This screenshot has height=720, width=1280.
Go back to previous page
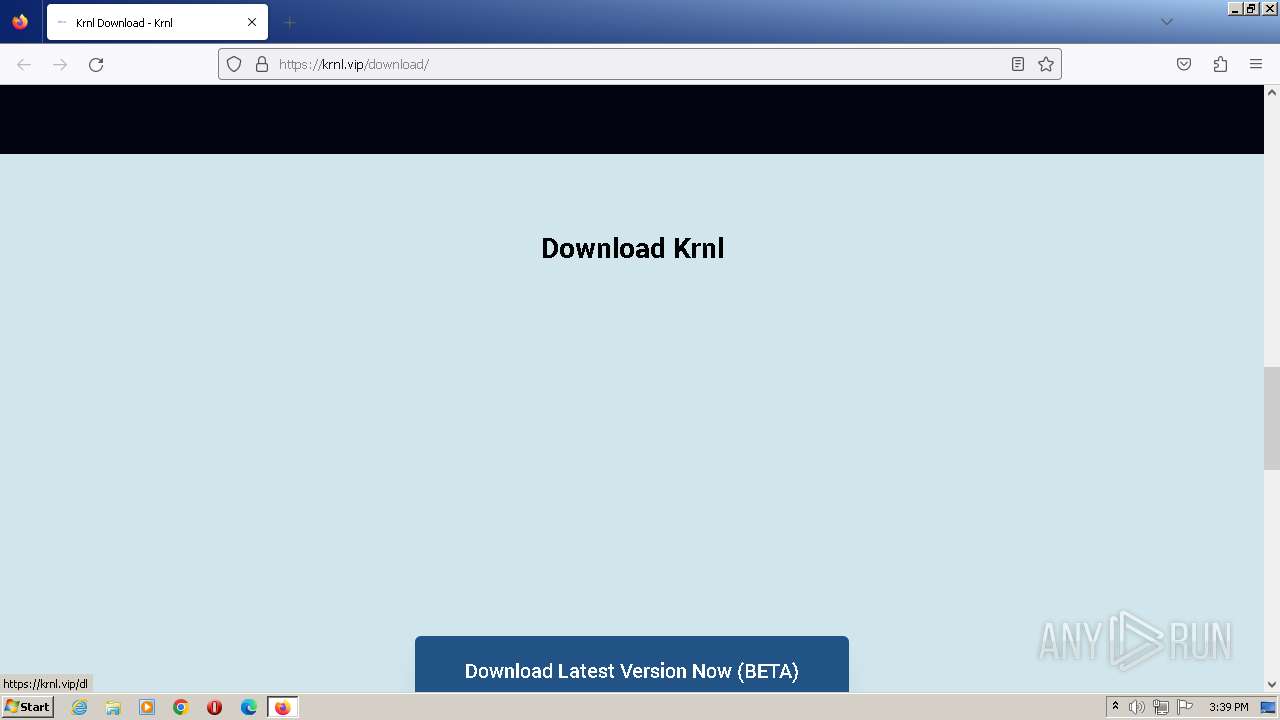coord(24,64)
